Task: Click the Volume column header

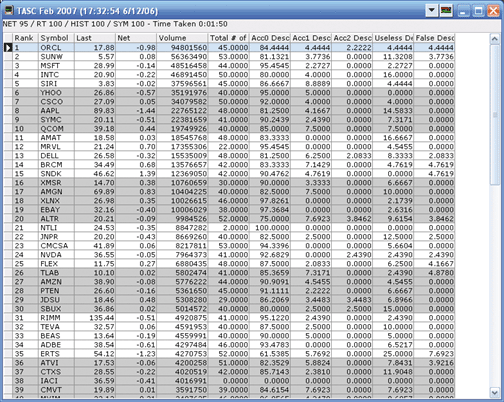Action: coord(182,38)
